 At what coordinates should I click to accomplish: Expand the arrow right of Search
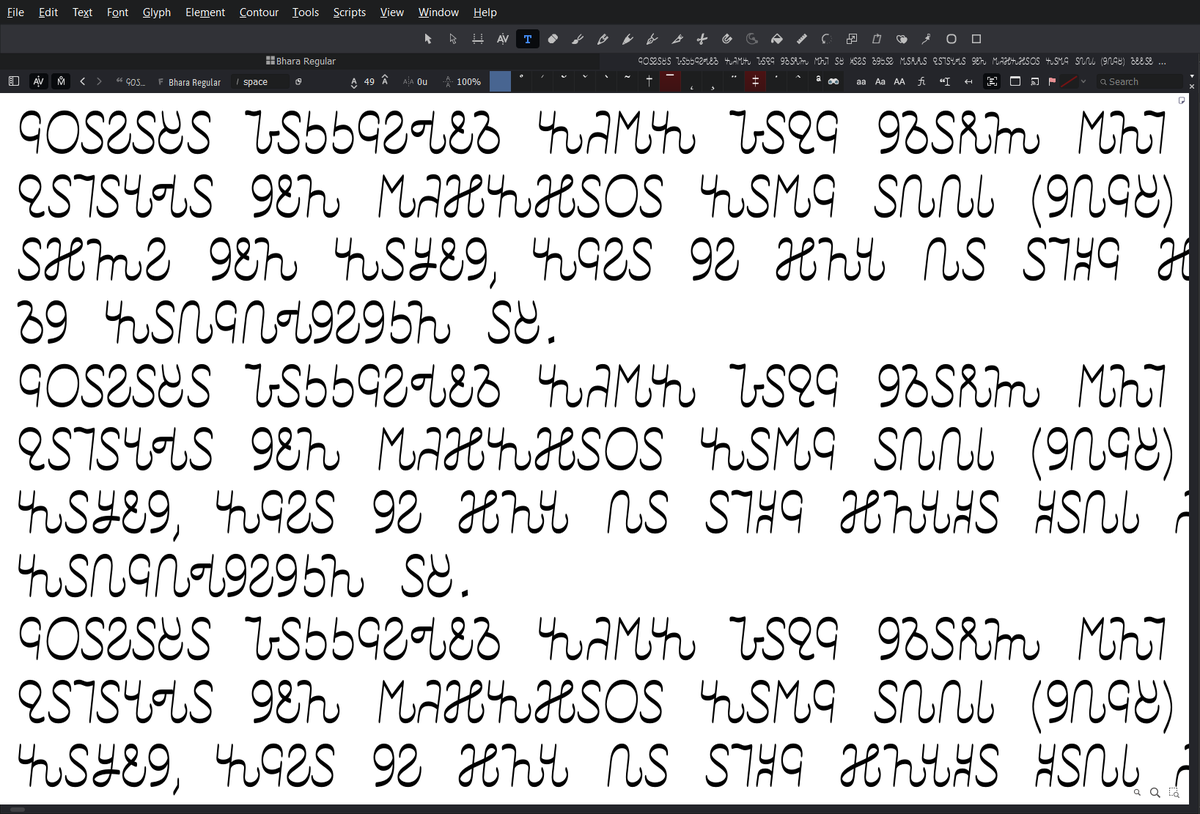pyautogui.click(x=1190, y=76)
